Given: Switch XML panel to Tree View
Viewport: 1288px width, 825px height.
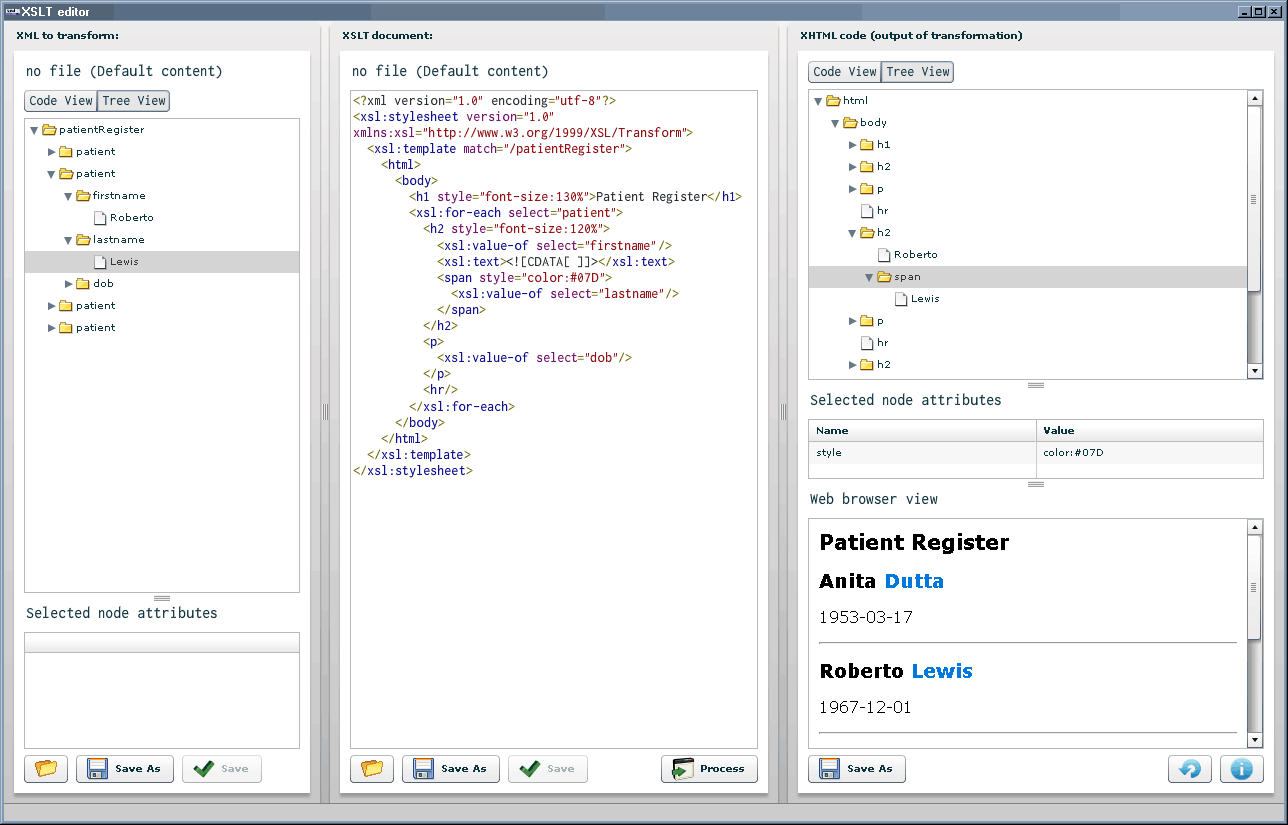Looking at the screenshot, I should [134, 101].
